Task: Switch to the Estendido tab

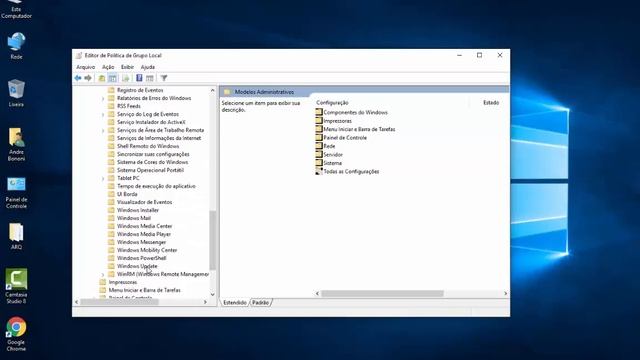Action: (x=235, y=302)
